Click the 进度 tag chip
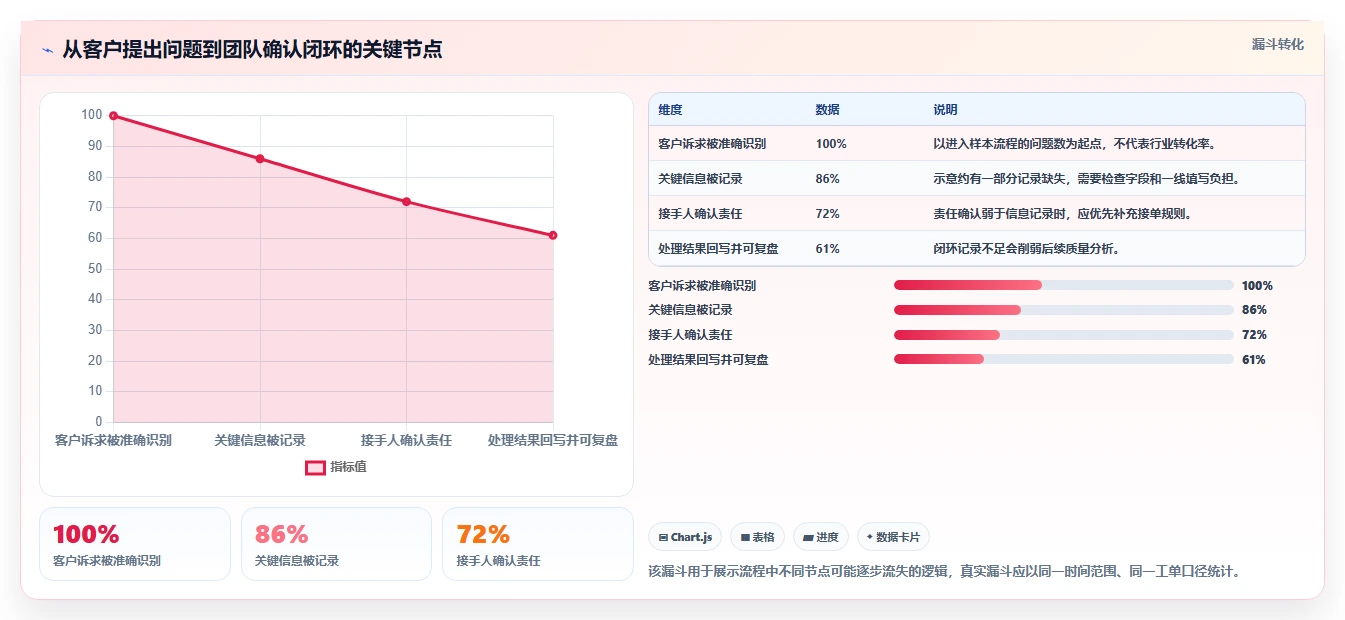Viewport: 1345px width, 620px height. 821,537
